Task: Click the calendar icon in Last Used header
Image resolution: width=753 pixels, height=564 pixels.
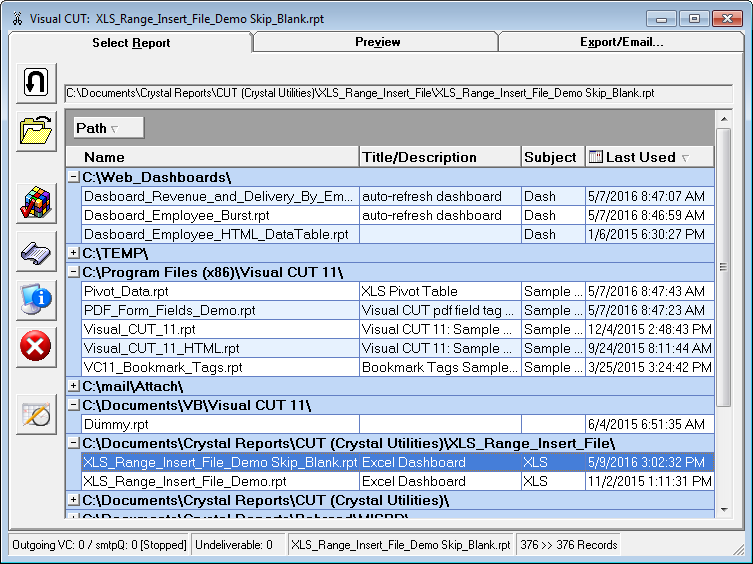Action: click(595, 157)
